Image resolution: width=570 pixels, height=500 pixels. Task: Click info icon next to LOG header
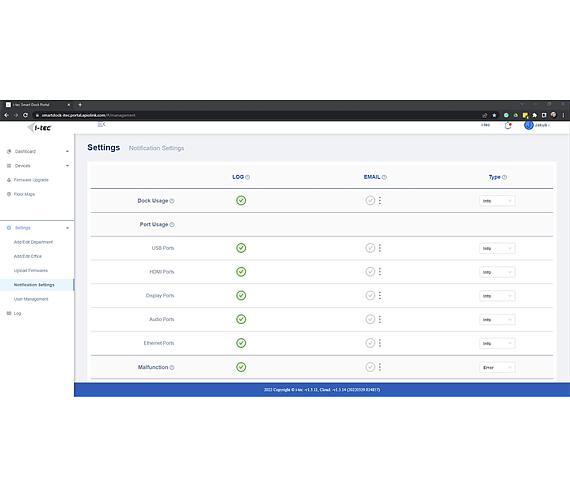248,177
